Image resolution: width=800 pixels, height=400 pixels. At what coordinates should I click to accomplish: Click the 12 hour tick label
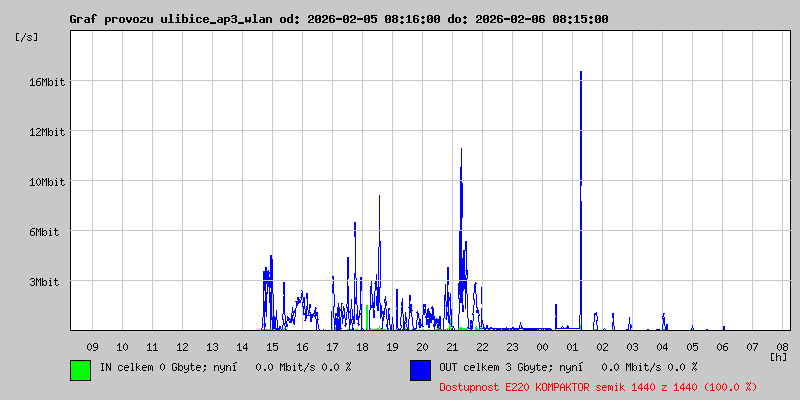point(182,347)
